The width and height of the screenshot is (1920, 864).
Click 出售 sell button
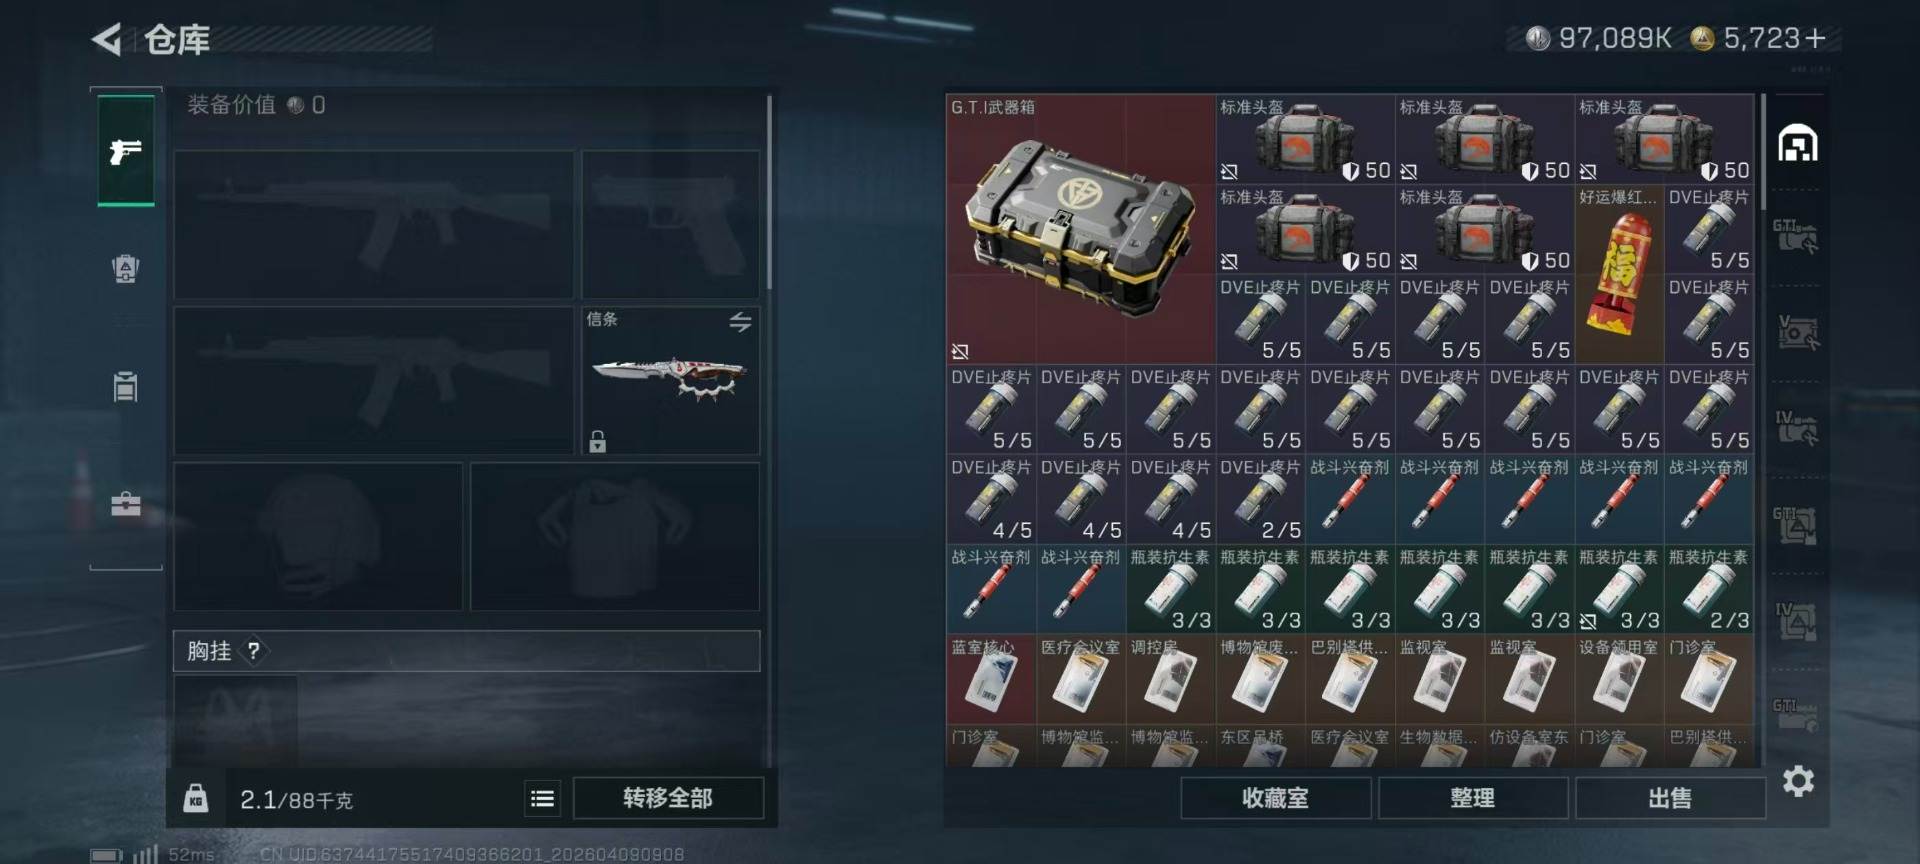point(1670,798)
